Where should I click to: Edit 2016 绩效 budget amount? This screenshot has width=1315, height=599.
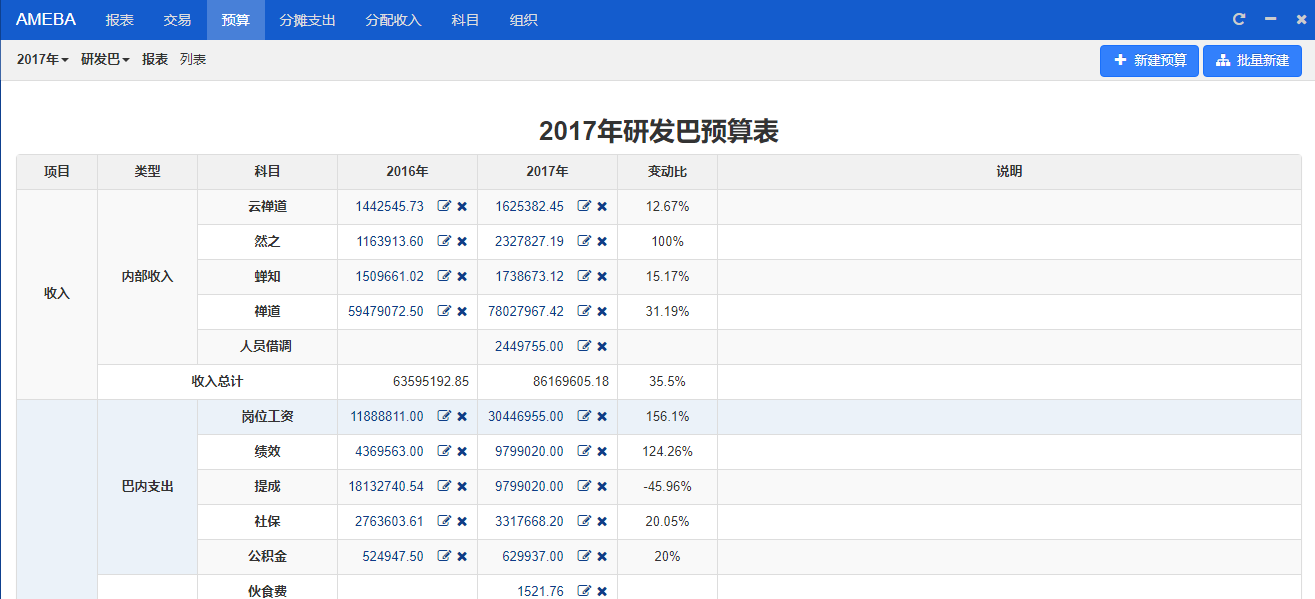click(444, 452)
